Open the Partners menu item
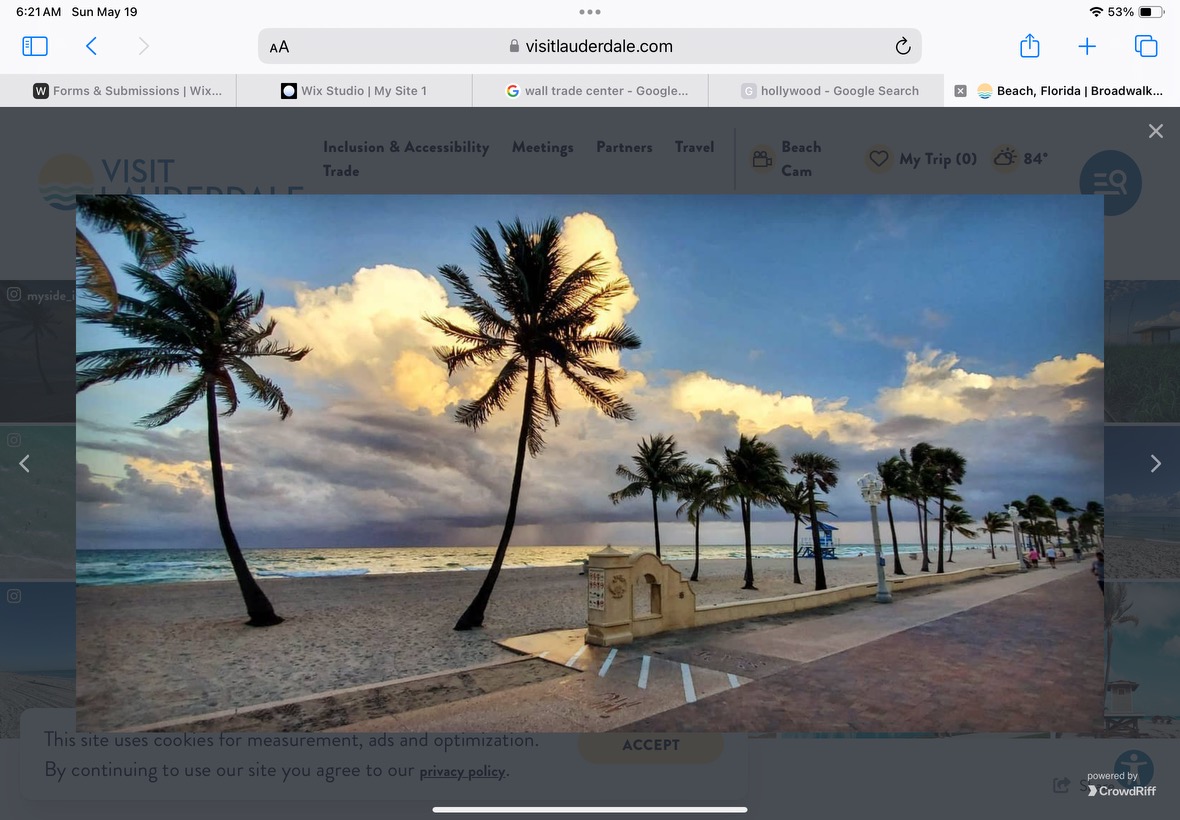The image size is (1180, 820). (624, 147)
